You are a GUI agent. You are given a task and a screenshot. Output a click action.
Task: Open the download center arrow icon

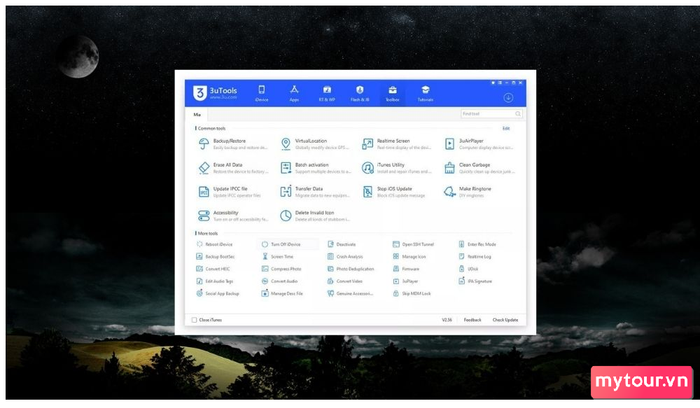tap(508, 98)
